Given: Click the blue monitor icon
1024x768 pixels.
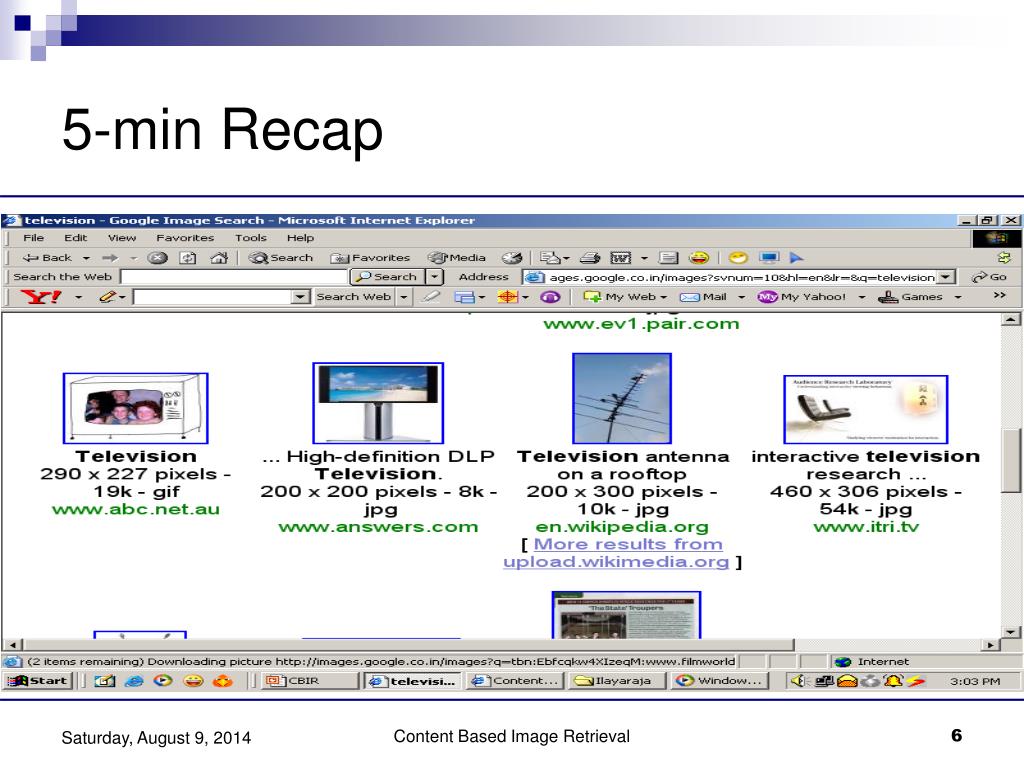Looking at the screenshot, I should (x=769, y=258).
